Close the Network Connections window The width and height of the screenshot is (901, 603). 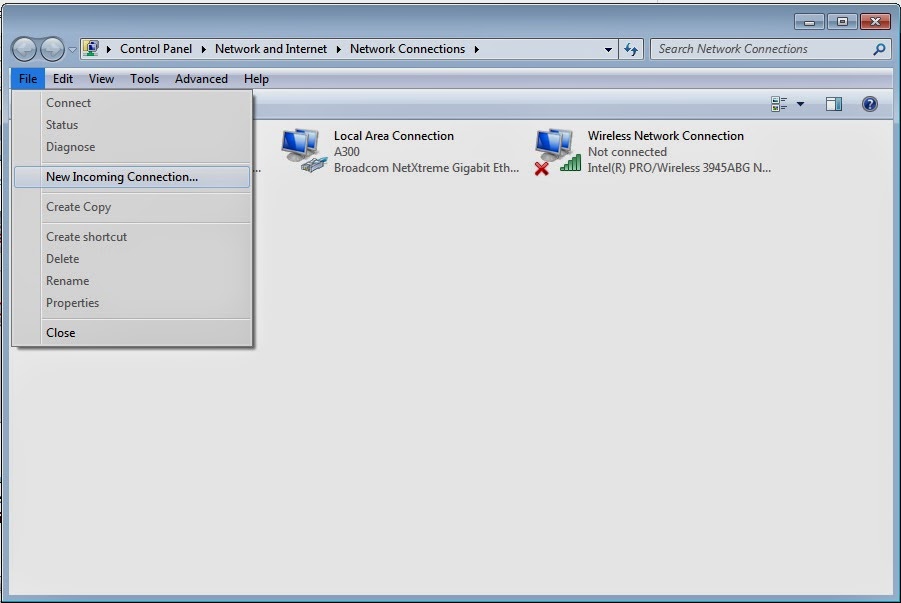pos(875,22)
